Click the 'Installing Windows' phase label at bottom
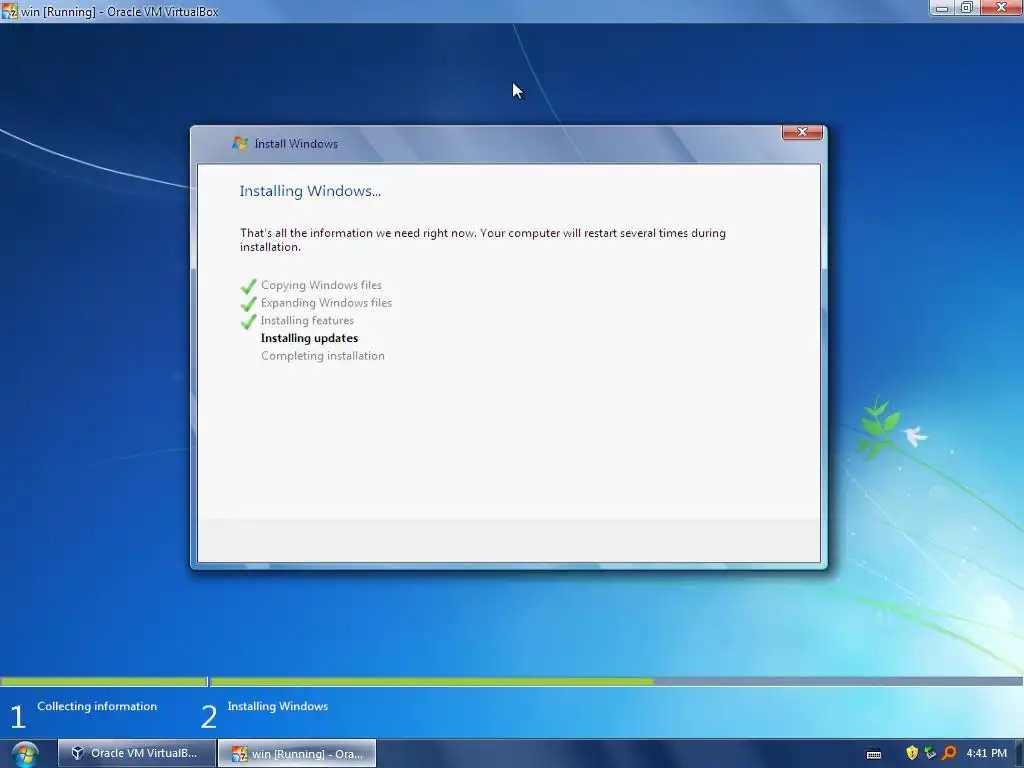The height and width of the screenshot is (768, 1024). click(278, 706)
